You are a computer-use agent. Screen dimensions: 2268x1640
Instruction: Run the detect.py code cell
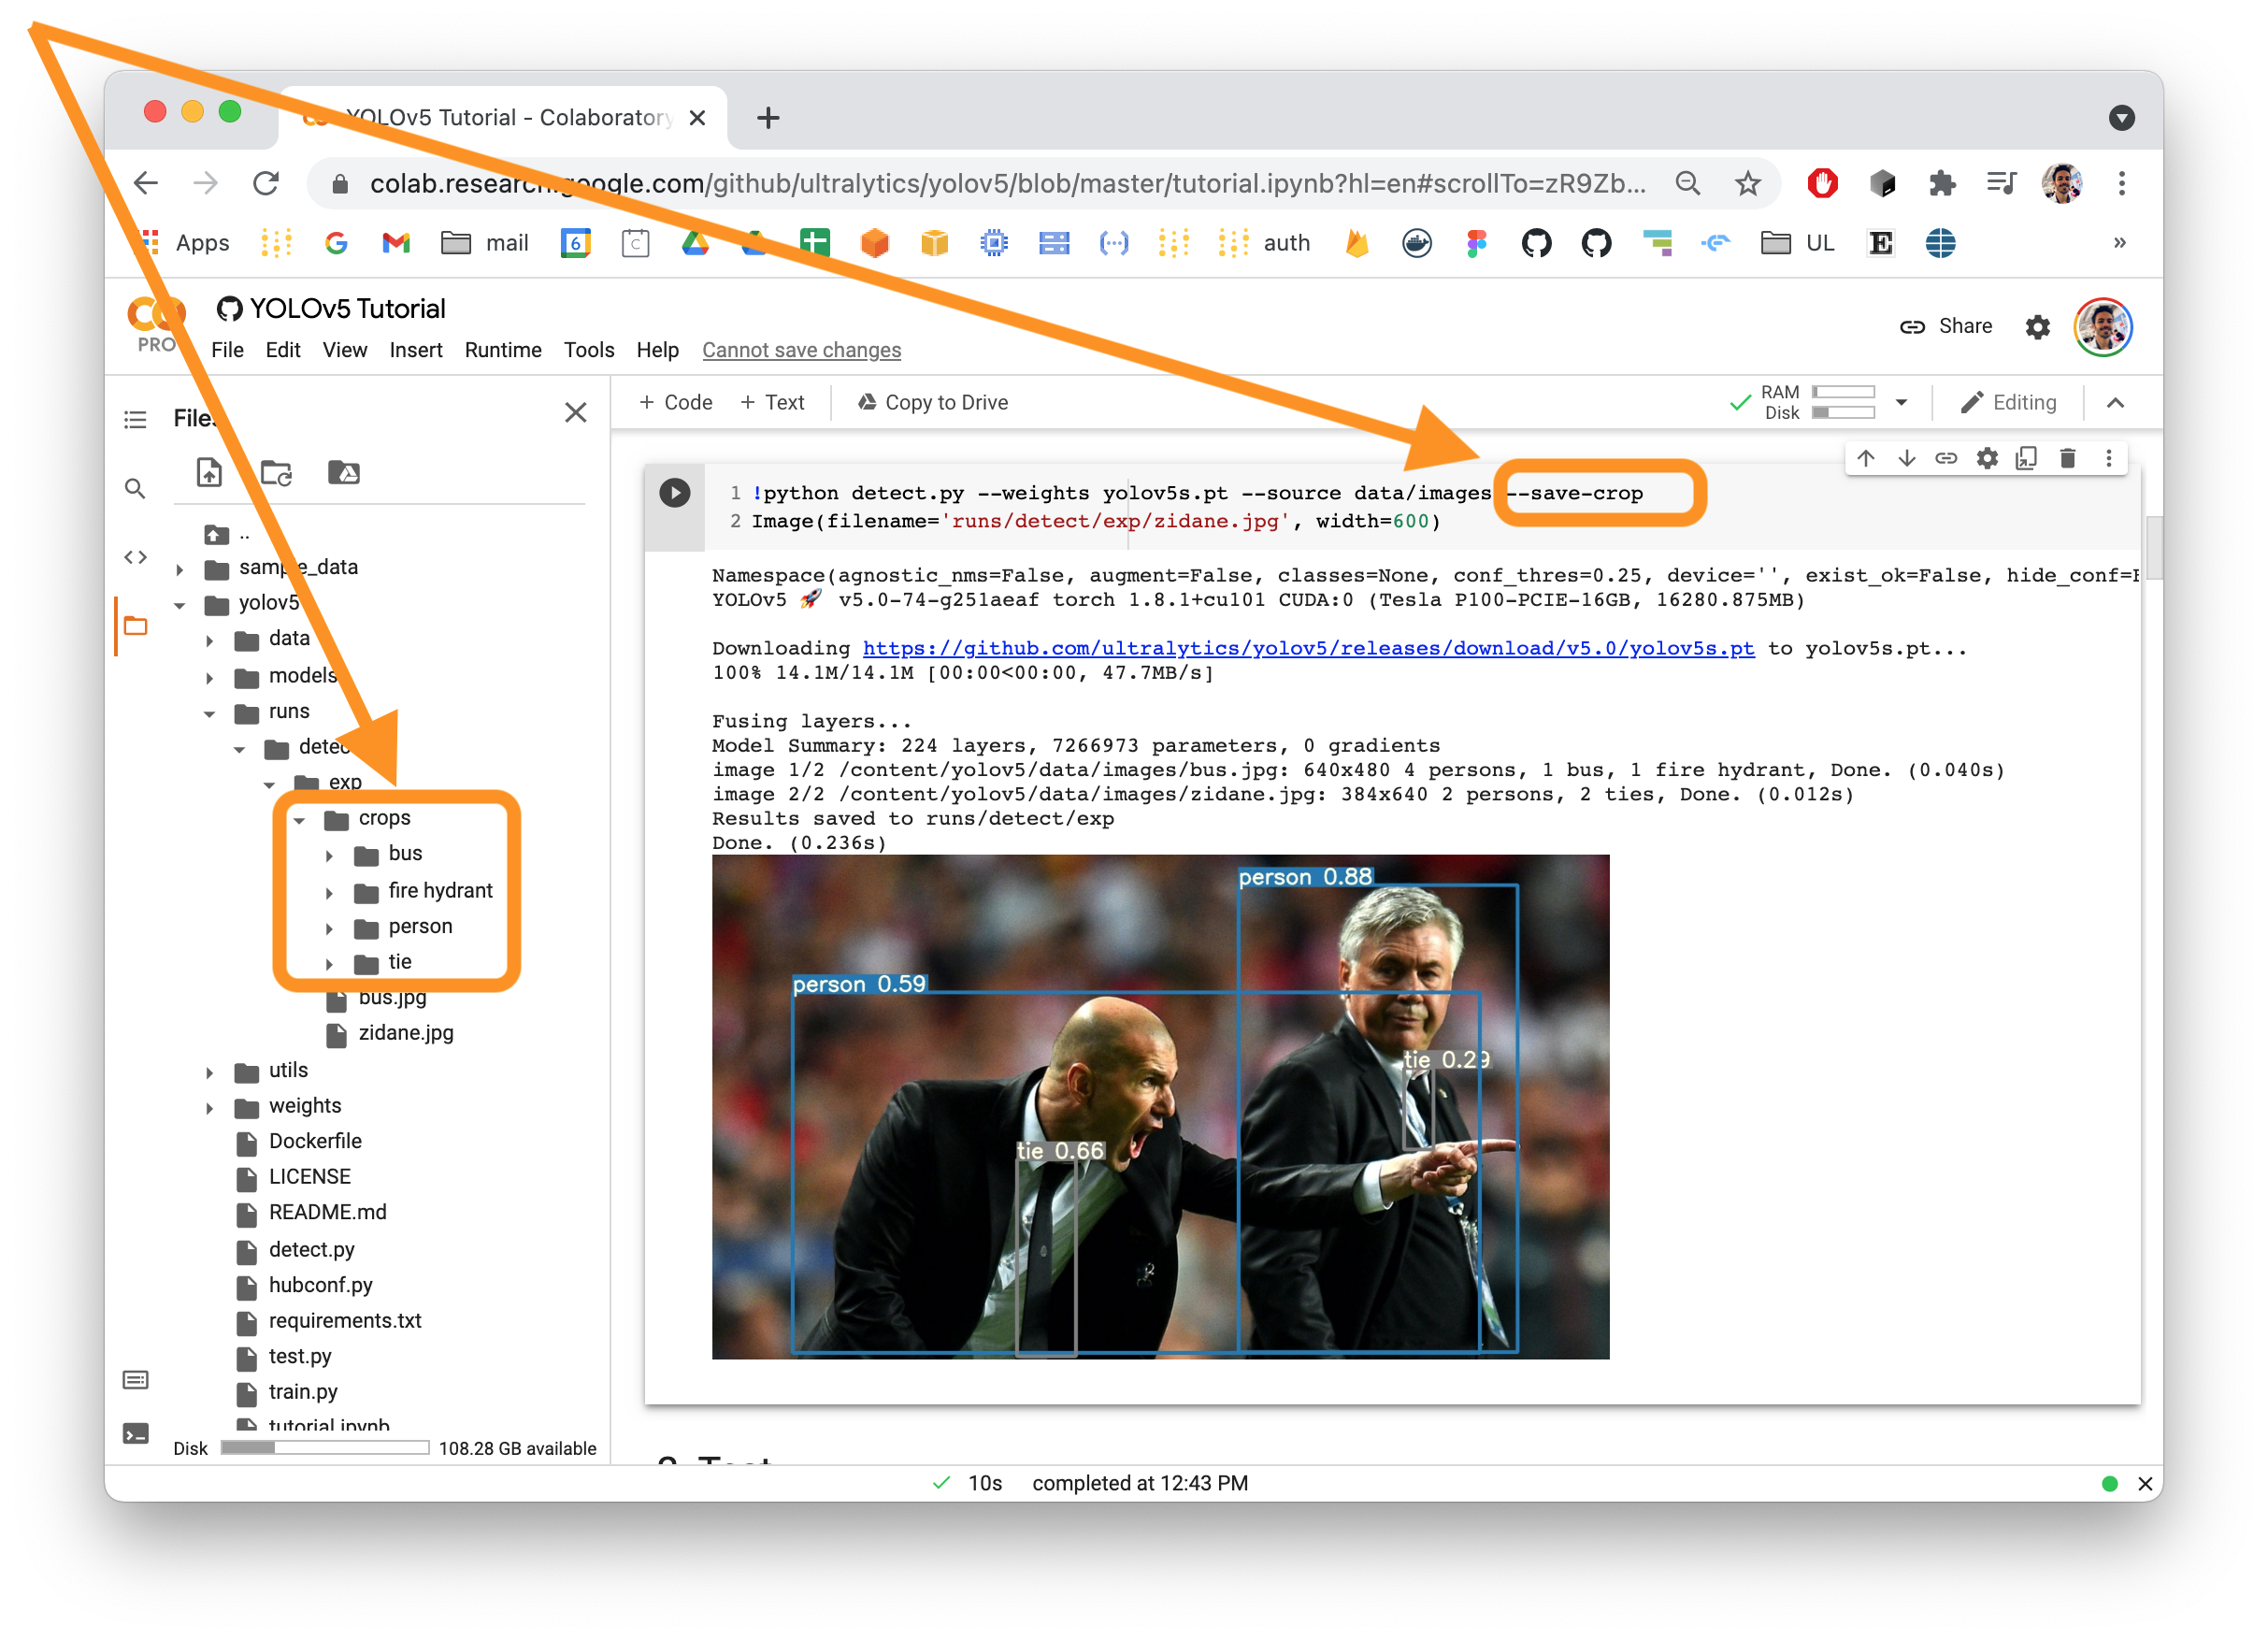tap(675, 492)
